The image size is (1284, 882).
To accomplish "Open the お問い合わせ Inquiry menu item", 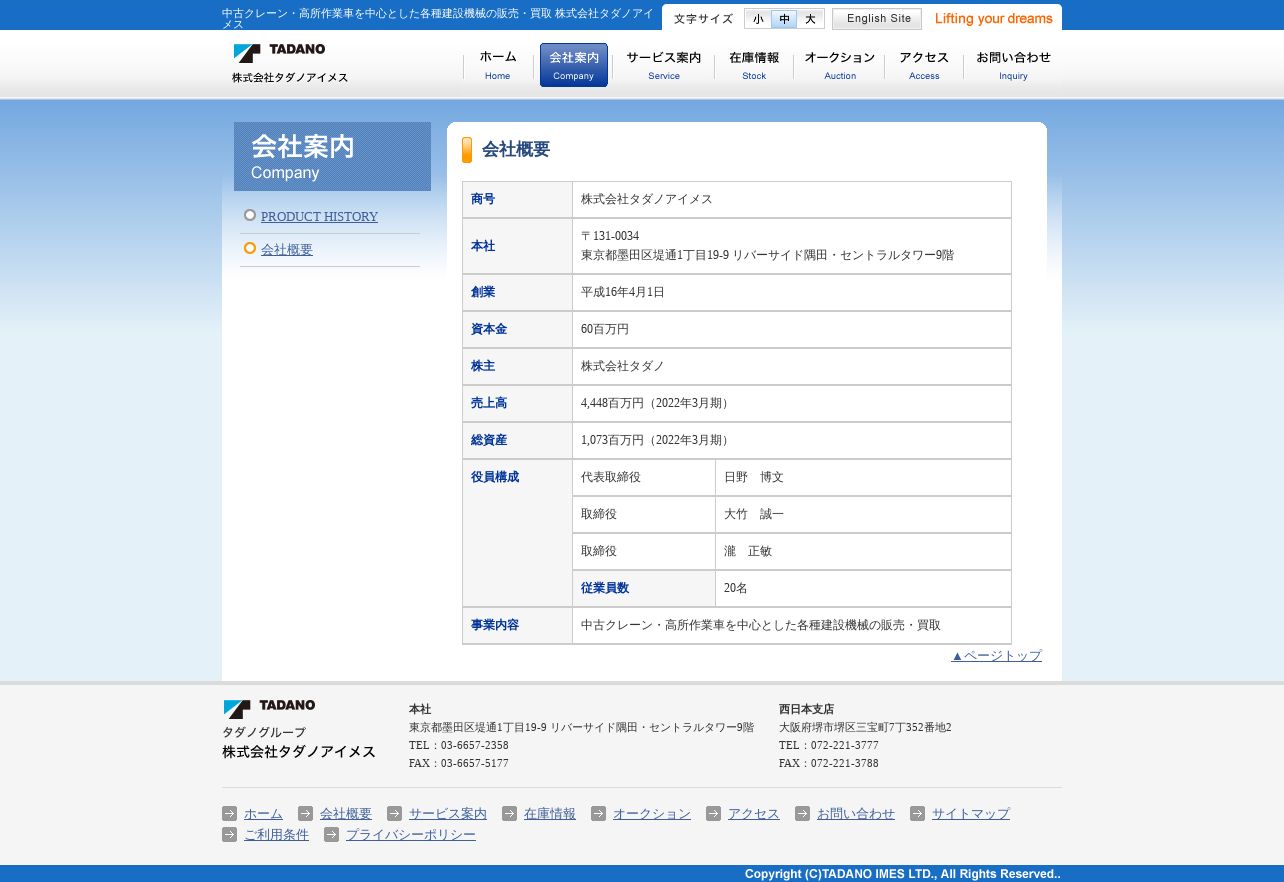I will [x=1013, y=65].
